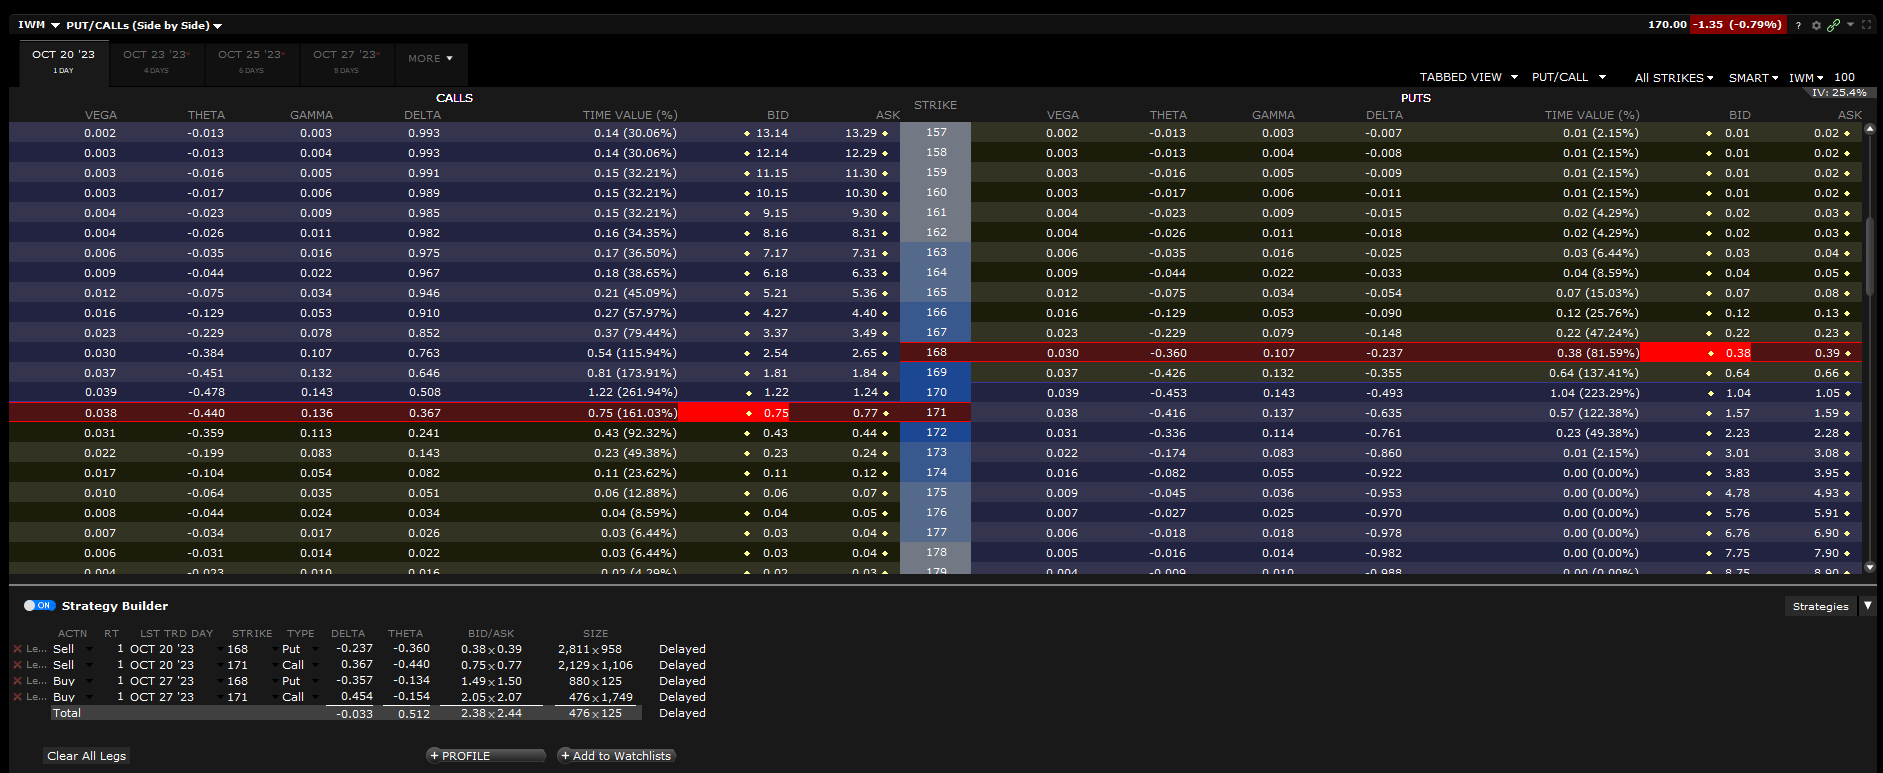Click the option chain scrollbar down arrow
The width and height of the screenshot is (1883, 773).
point(1870,567)
